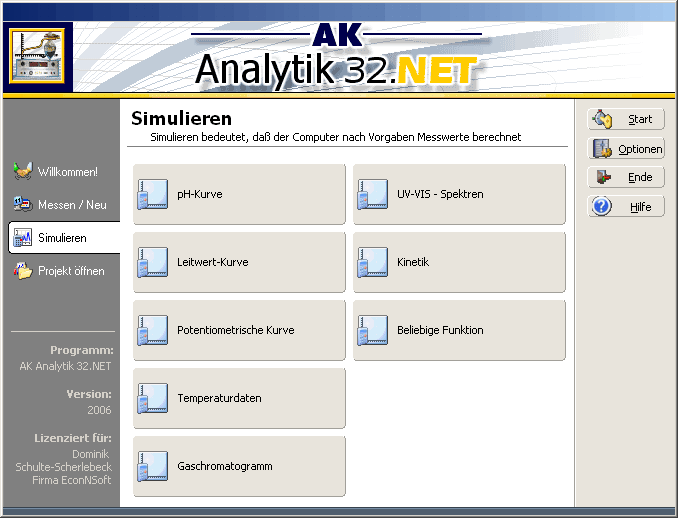Click the 'Version:' label in sidebar
Viewport: 678px width, 518px height.
pyautogui.click(x=89, y=394)
